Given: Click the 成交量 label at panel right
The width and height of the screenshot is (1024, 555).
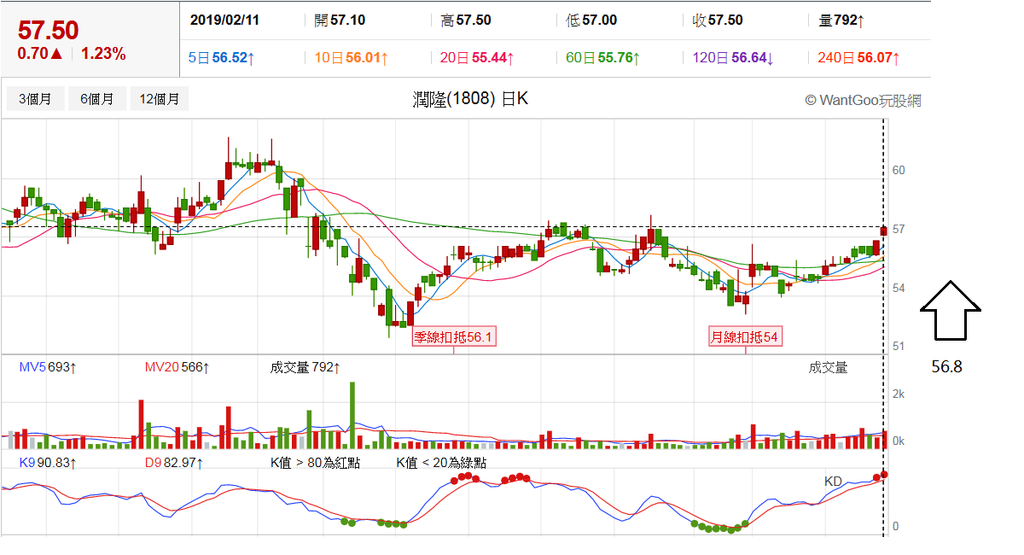Looking at the screenshot, I should click(828, 368).
